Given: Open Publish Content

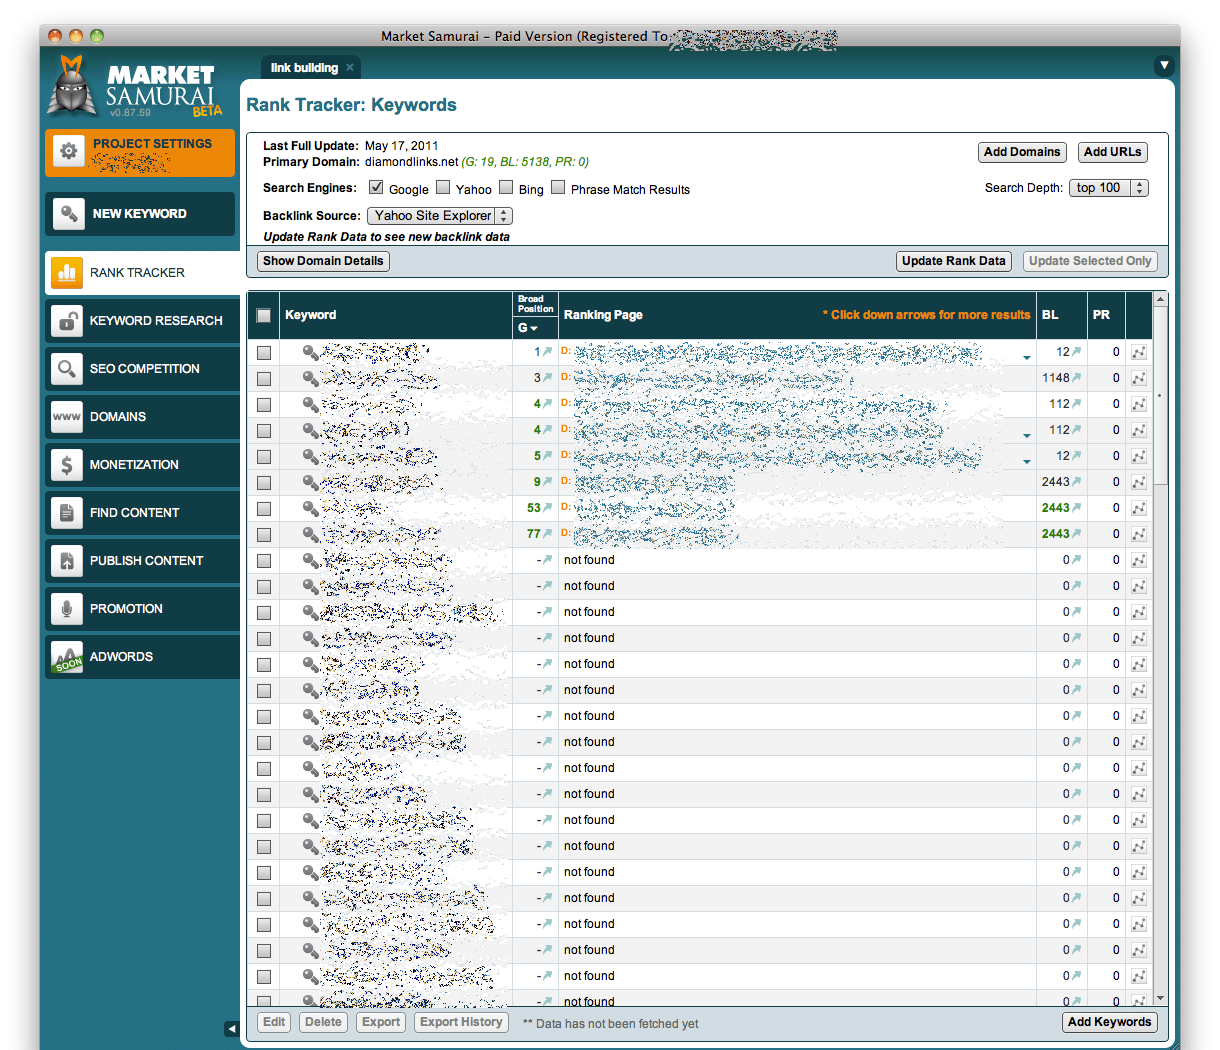Looking at the screenshot, I should [x=142, y=561].
